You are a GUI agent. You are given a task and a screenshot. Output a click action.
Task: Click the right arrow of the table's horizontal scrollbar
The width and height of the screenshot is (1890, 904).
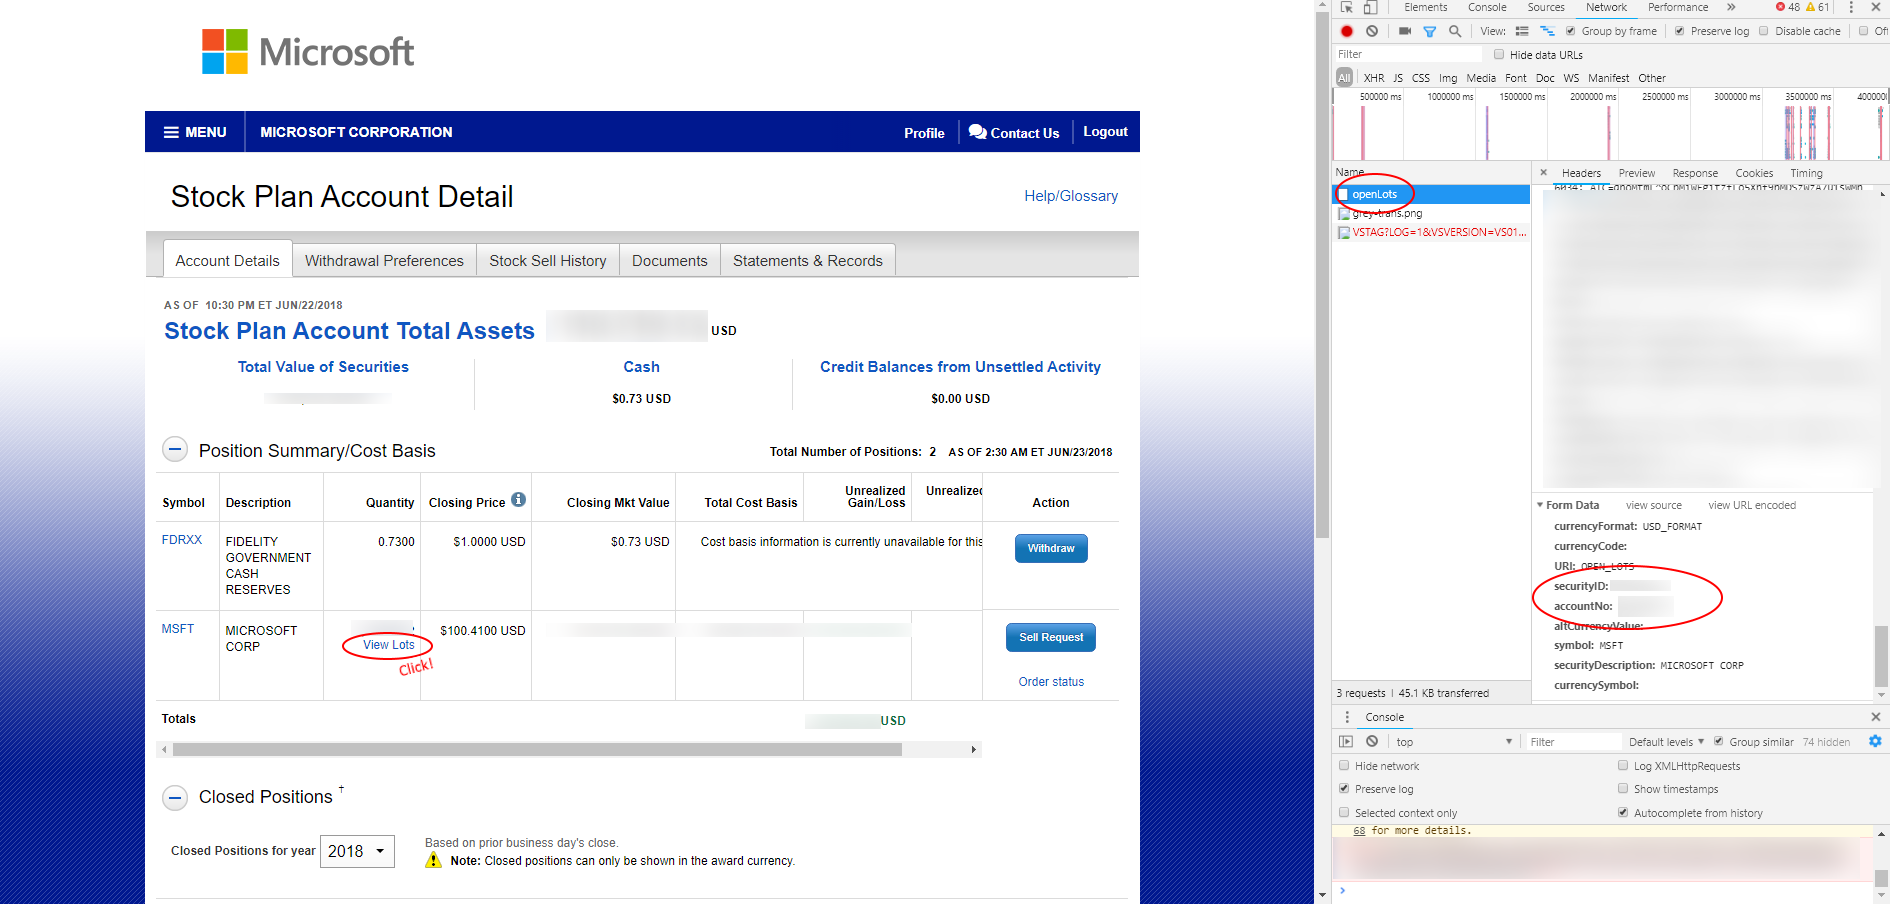[974, 750]
